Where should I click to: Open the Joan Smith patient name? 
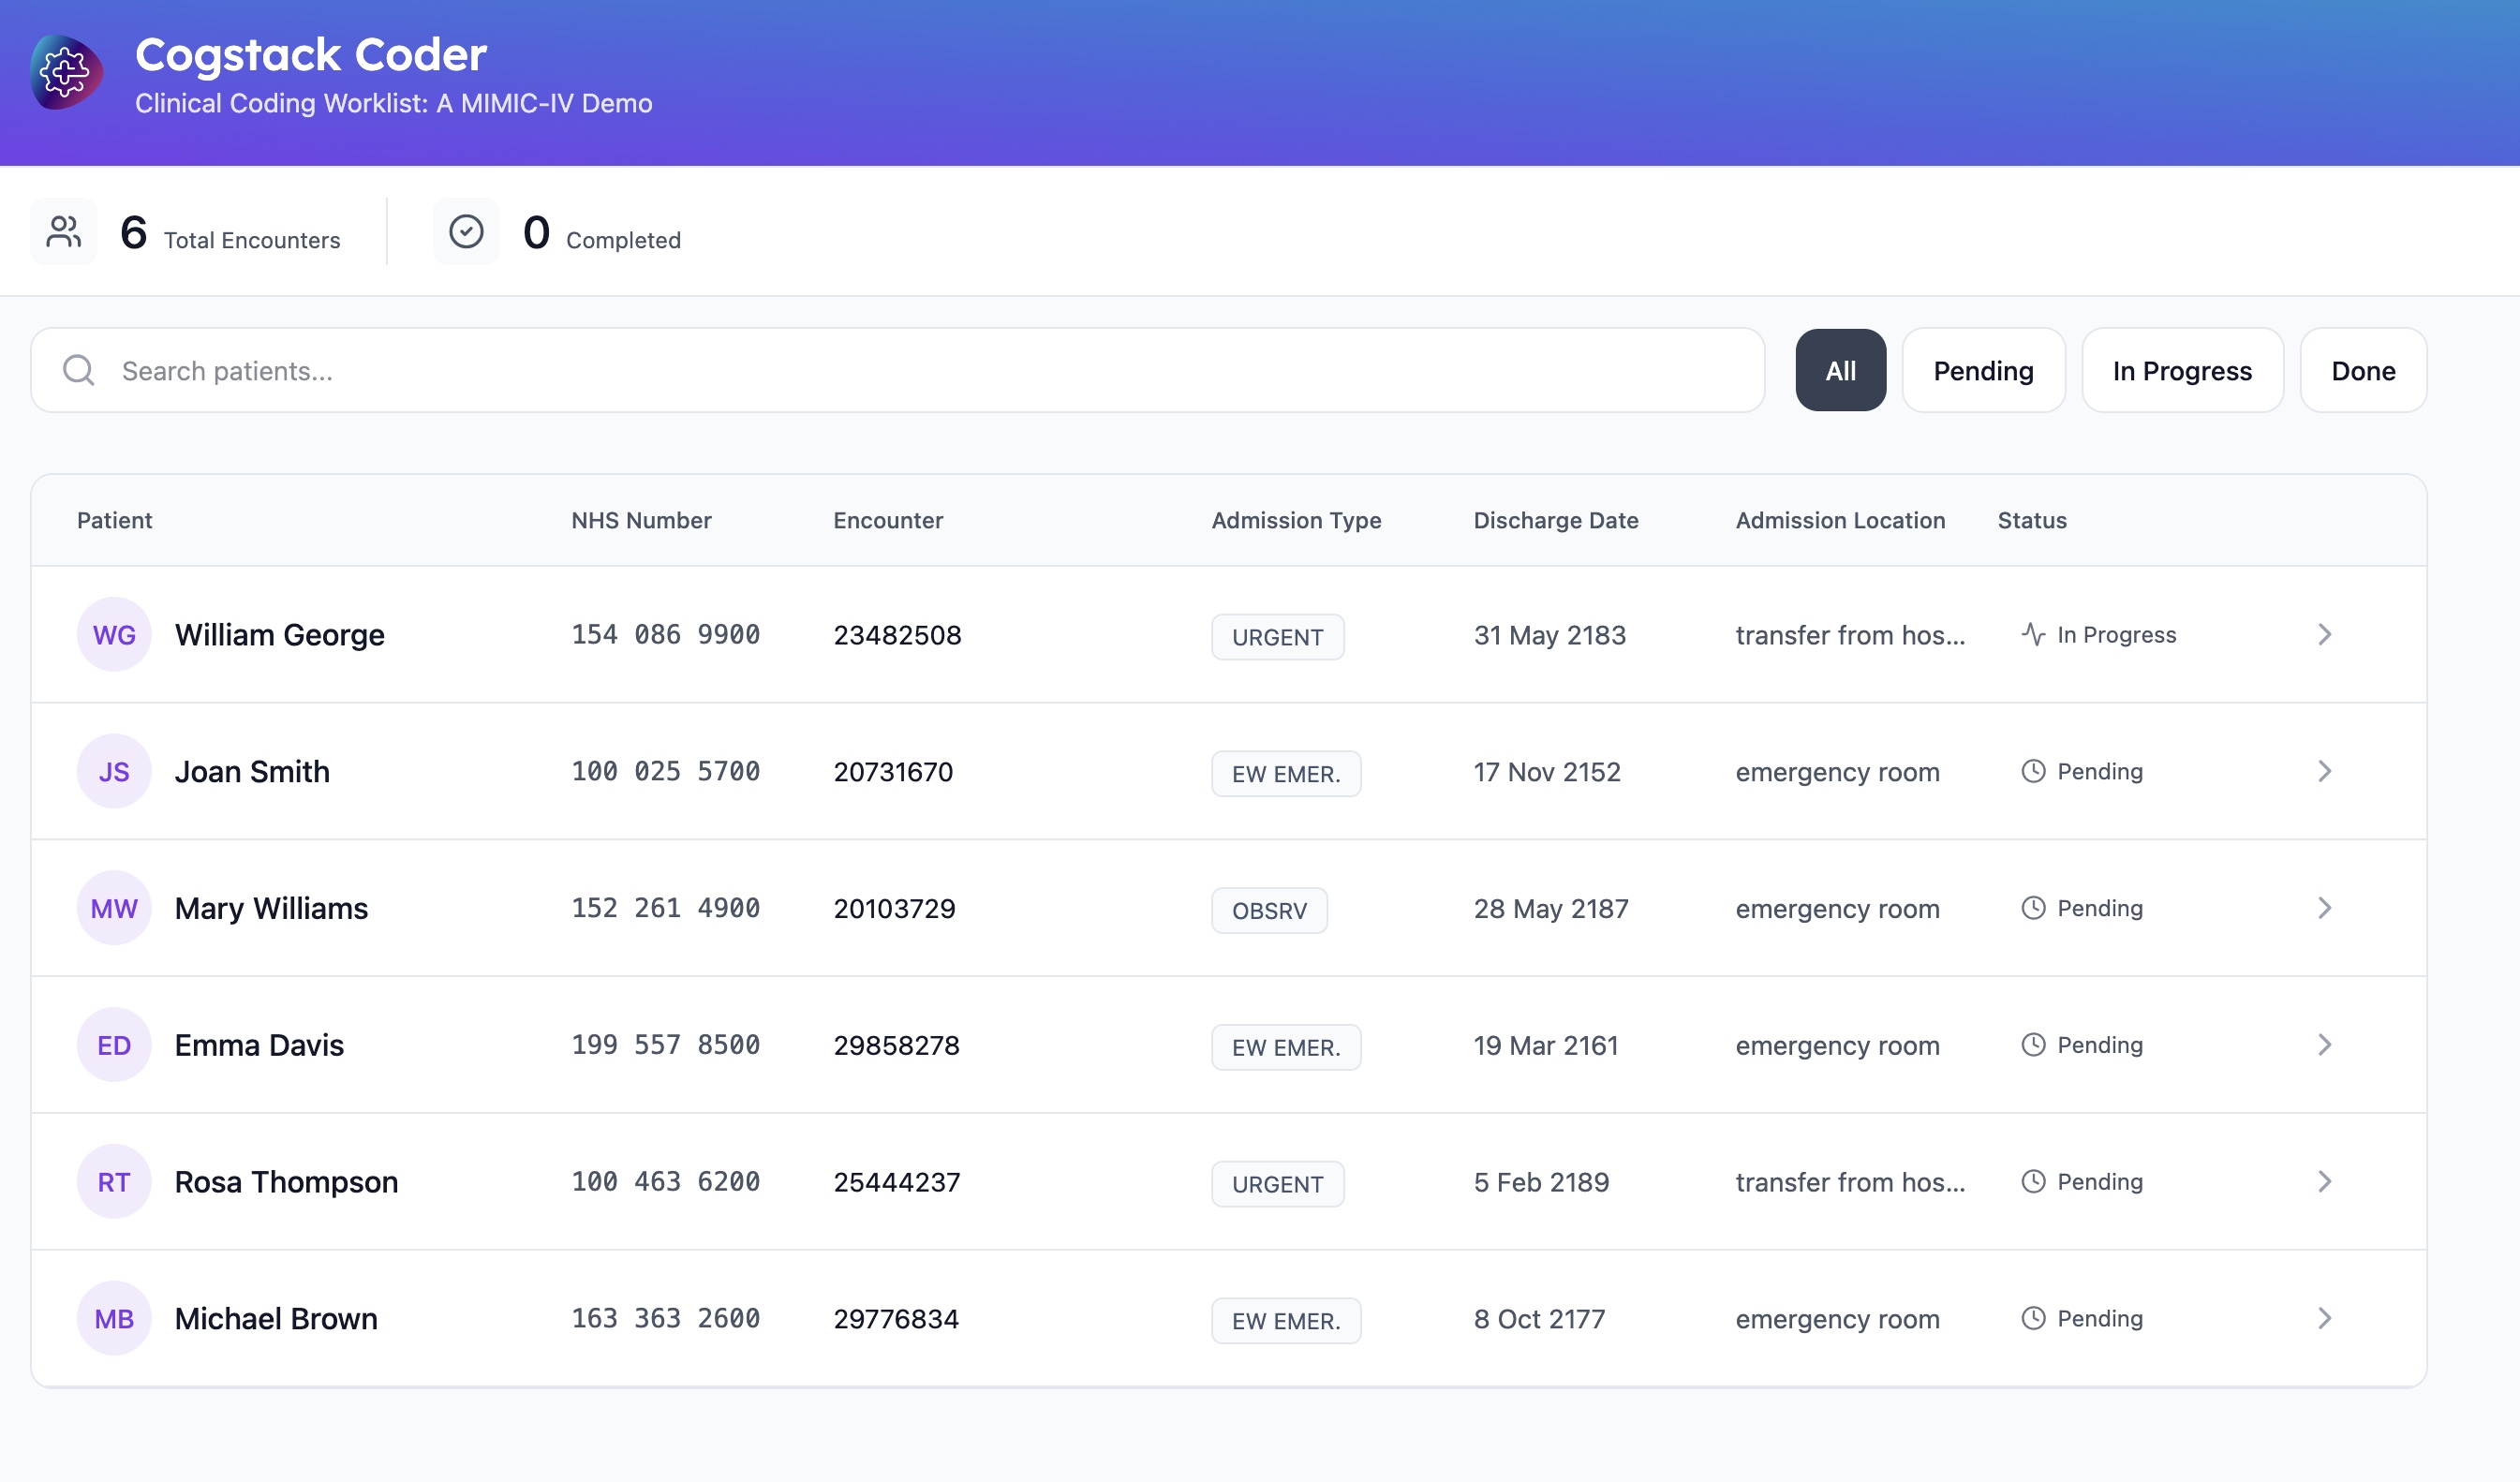click(252, 772)
